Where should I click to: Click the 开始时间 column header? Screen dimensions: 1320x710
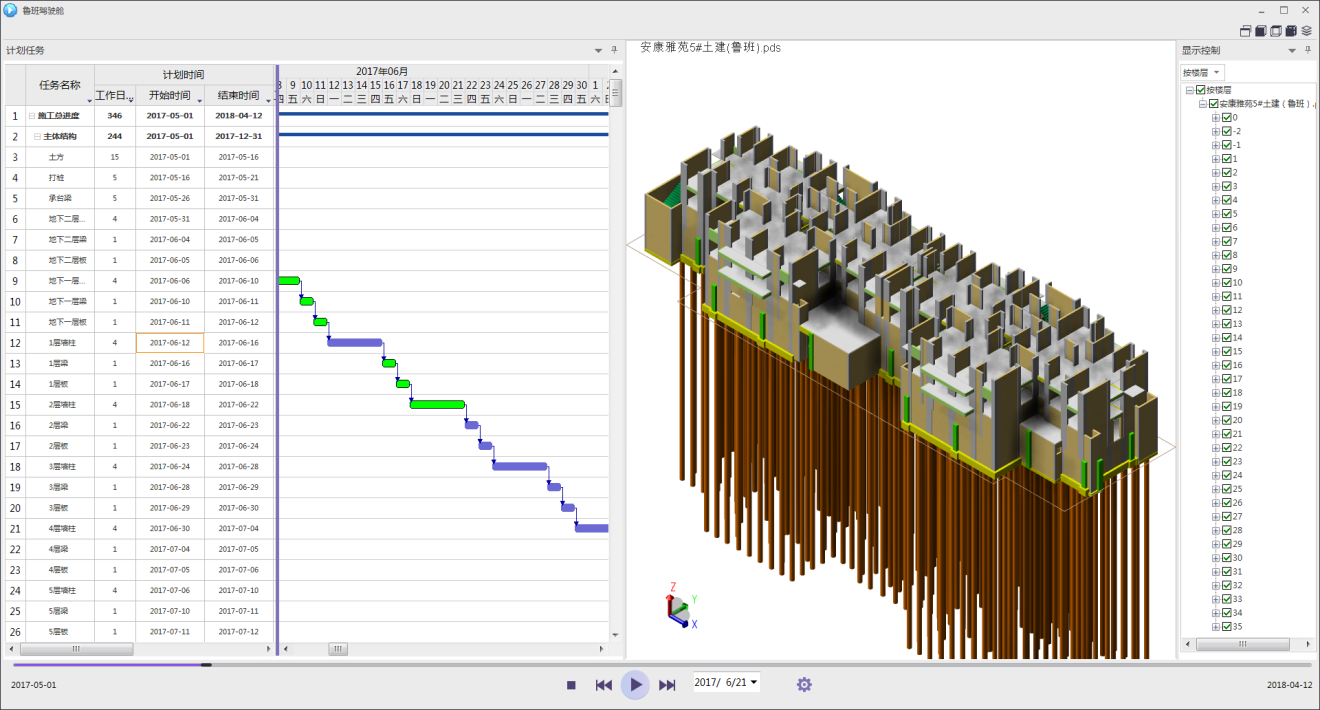169,96
